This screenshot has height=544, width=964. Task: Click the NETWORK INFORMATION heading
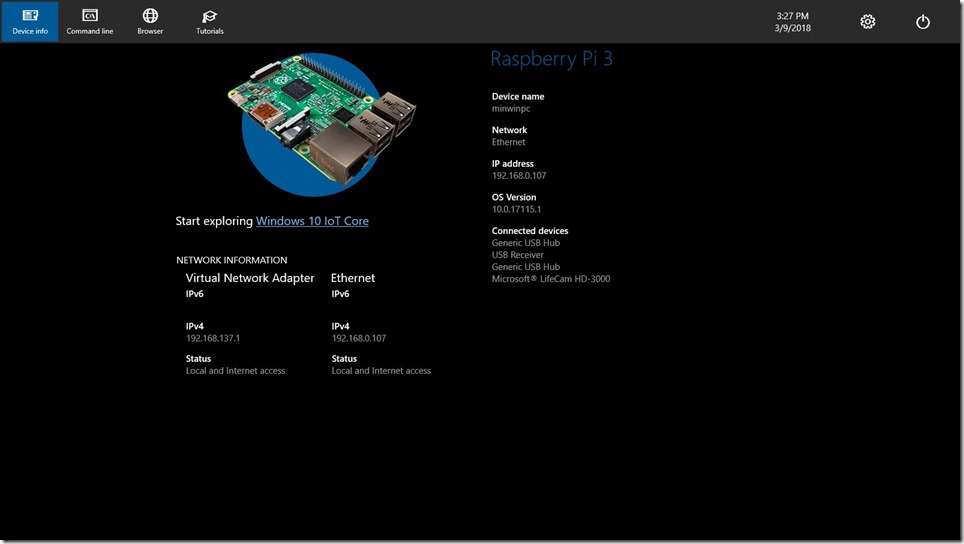pos(232,260)
